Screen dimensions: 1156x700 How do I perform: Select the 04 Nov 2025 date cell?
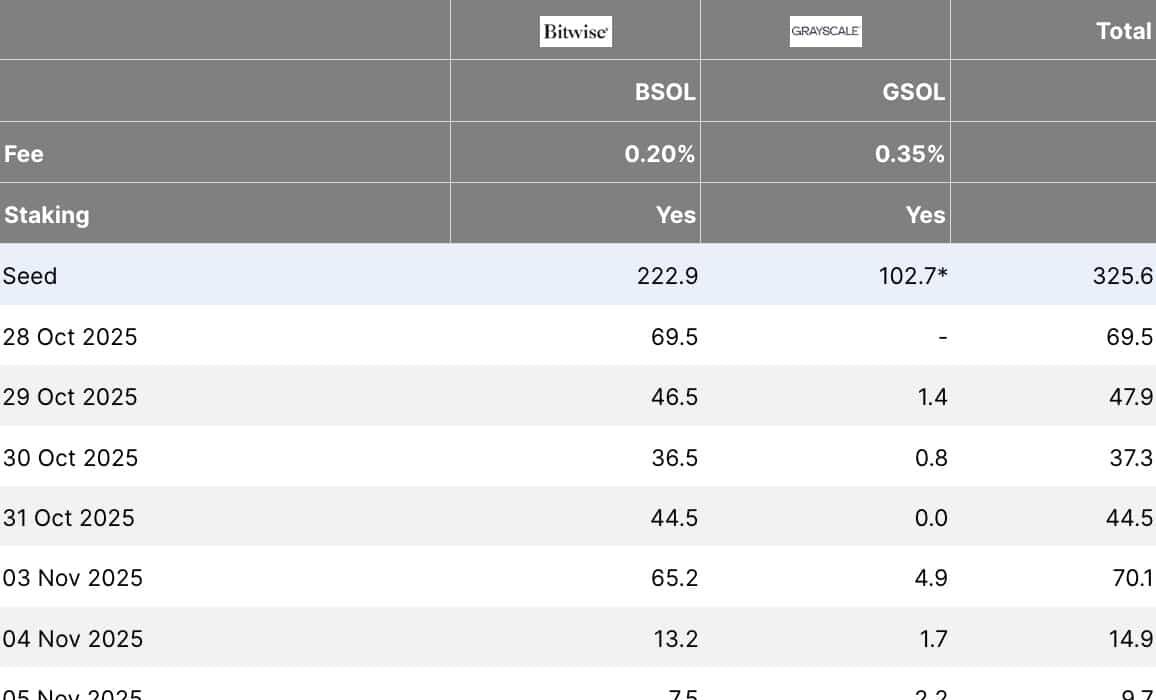72,638
